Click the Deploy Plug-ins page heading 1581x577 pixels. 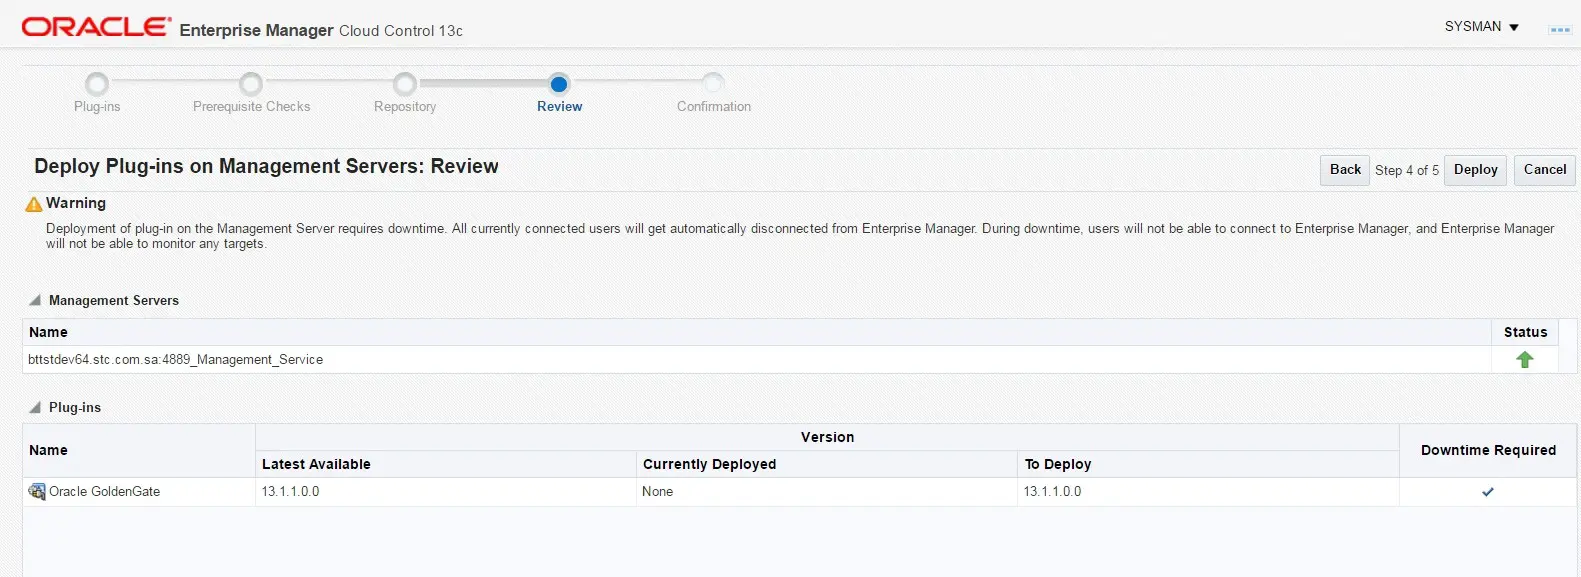[x=266, y=166]
